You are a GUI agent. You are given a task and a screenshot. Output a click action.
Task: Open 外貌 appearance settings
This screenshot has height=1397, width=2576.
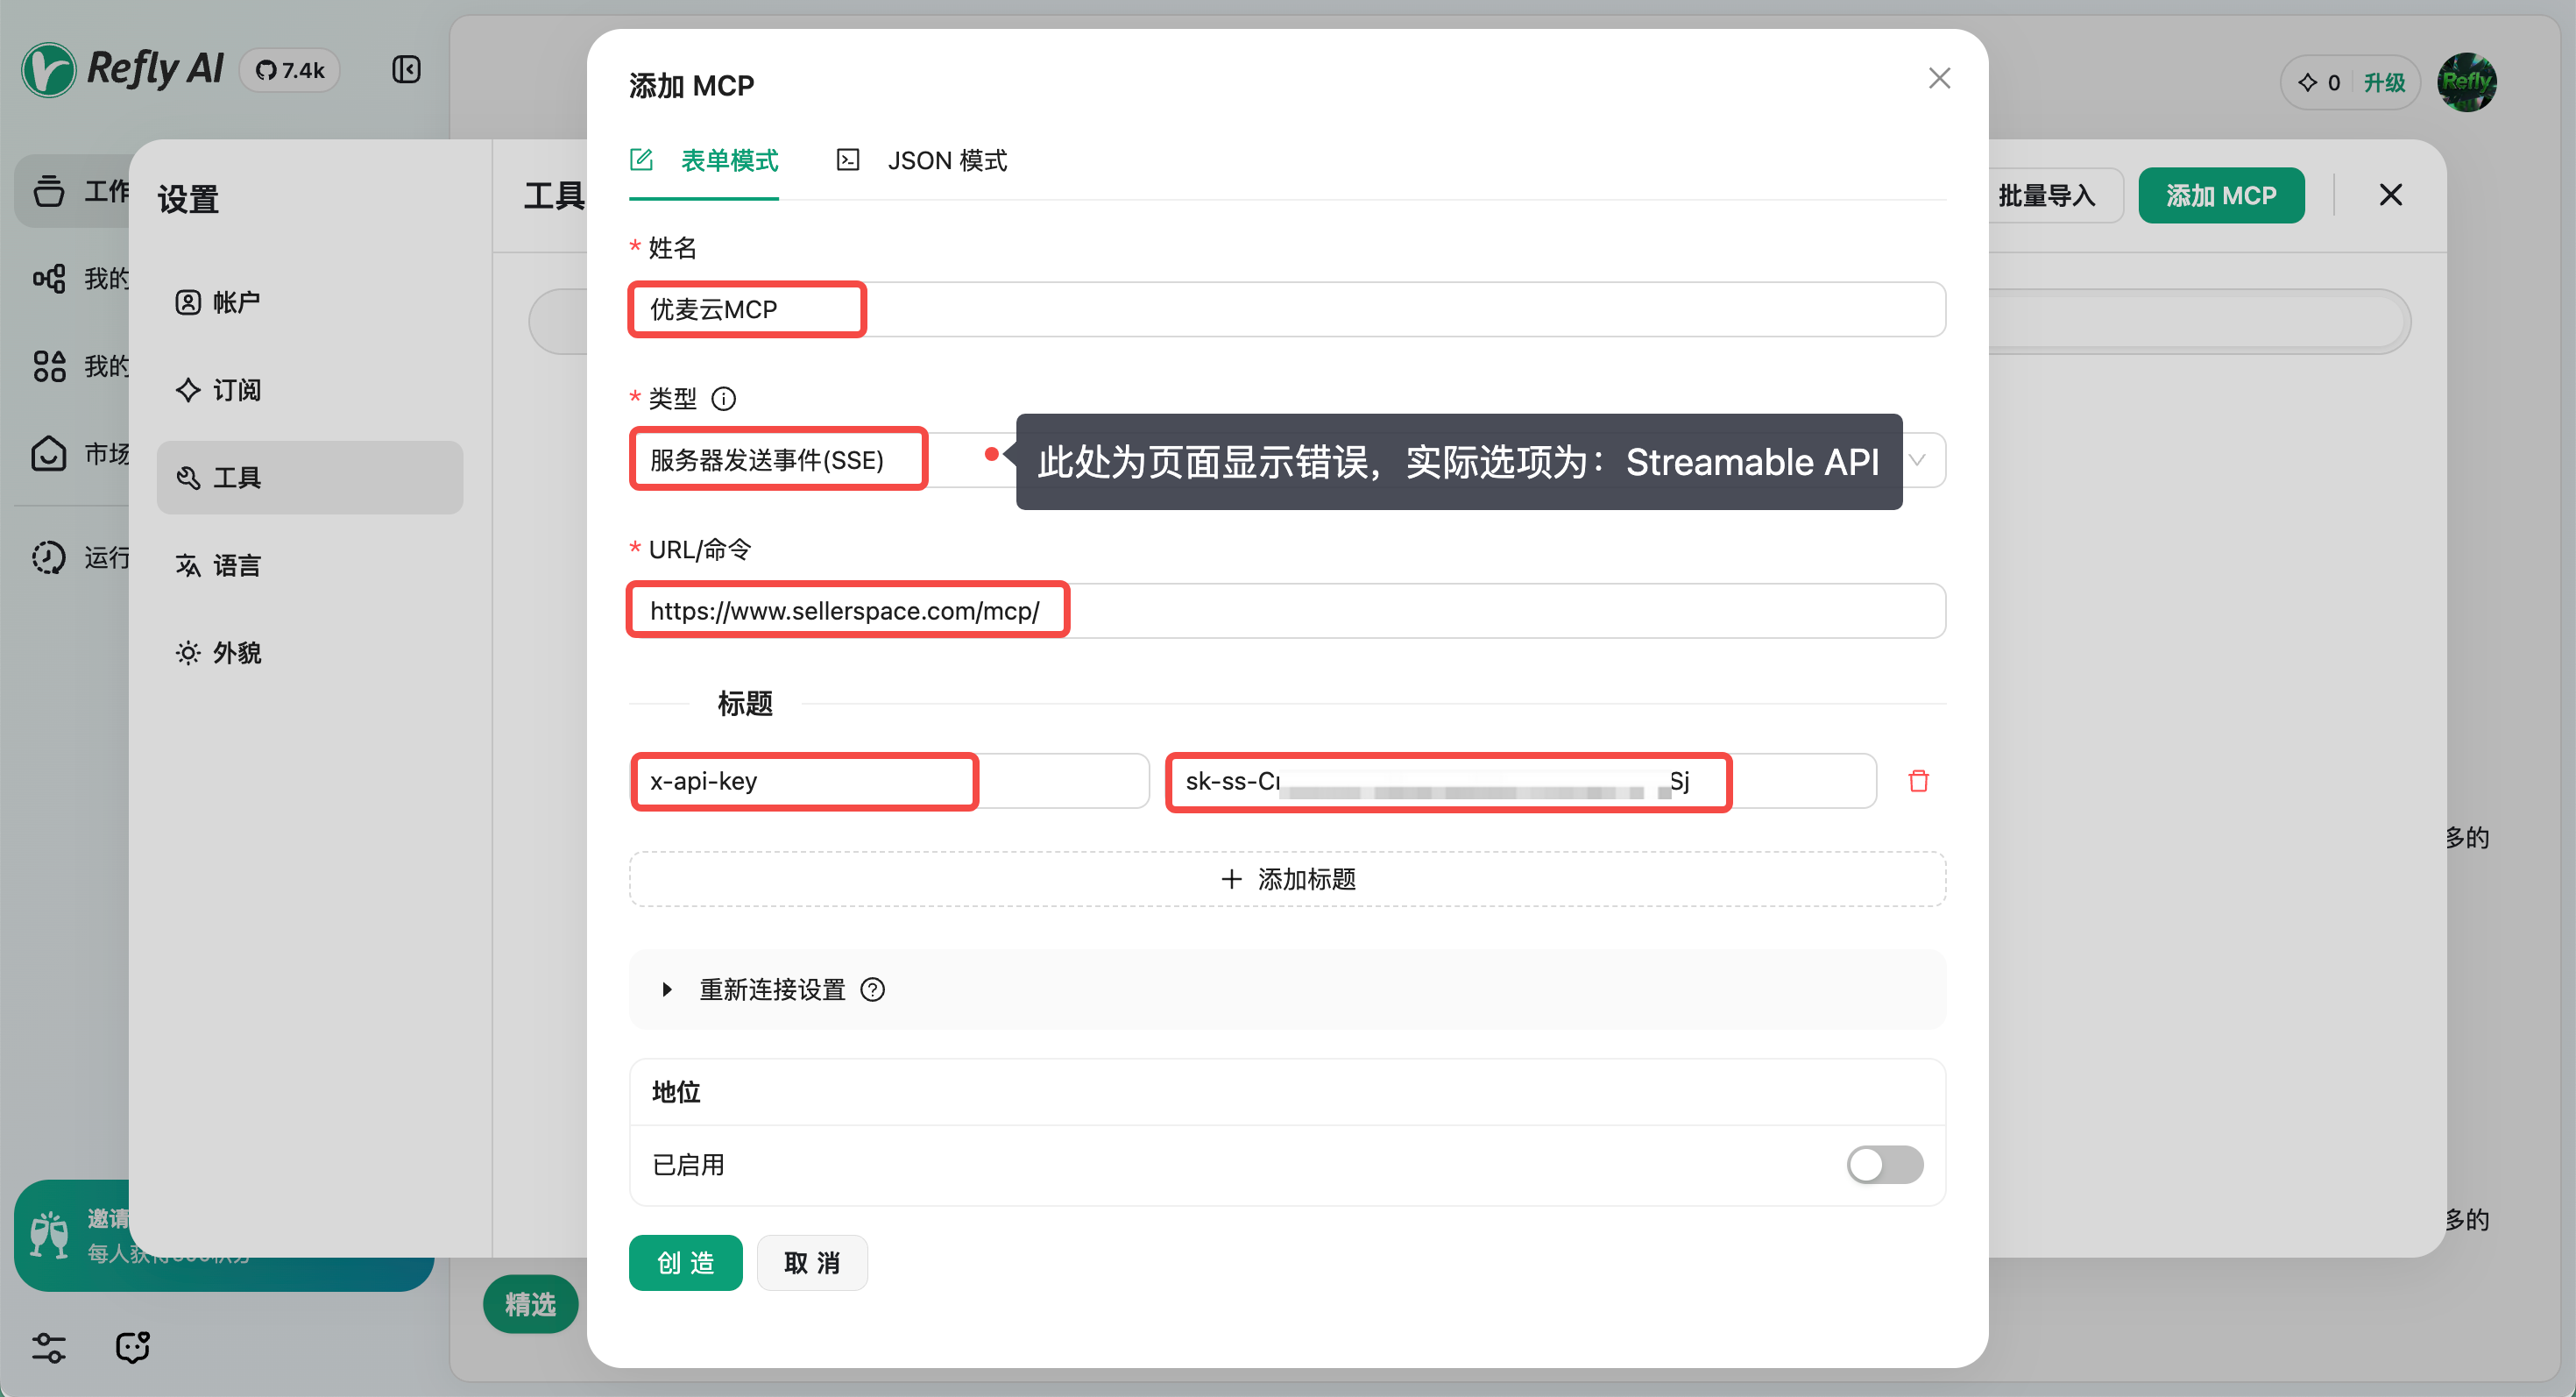point(309,653)
